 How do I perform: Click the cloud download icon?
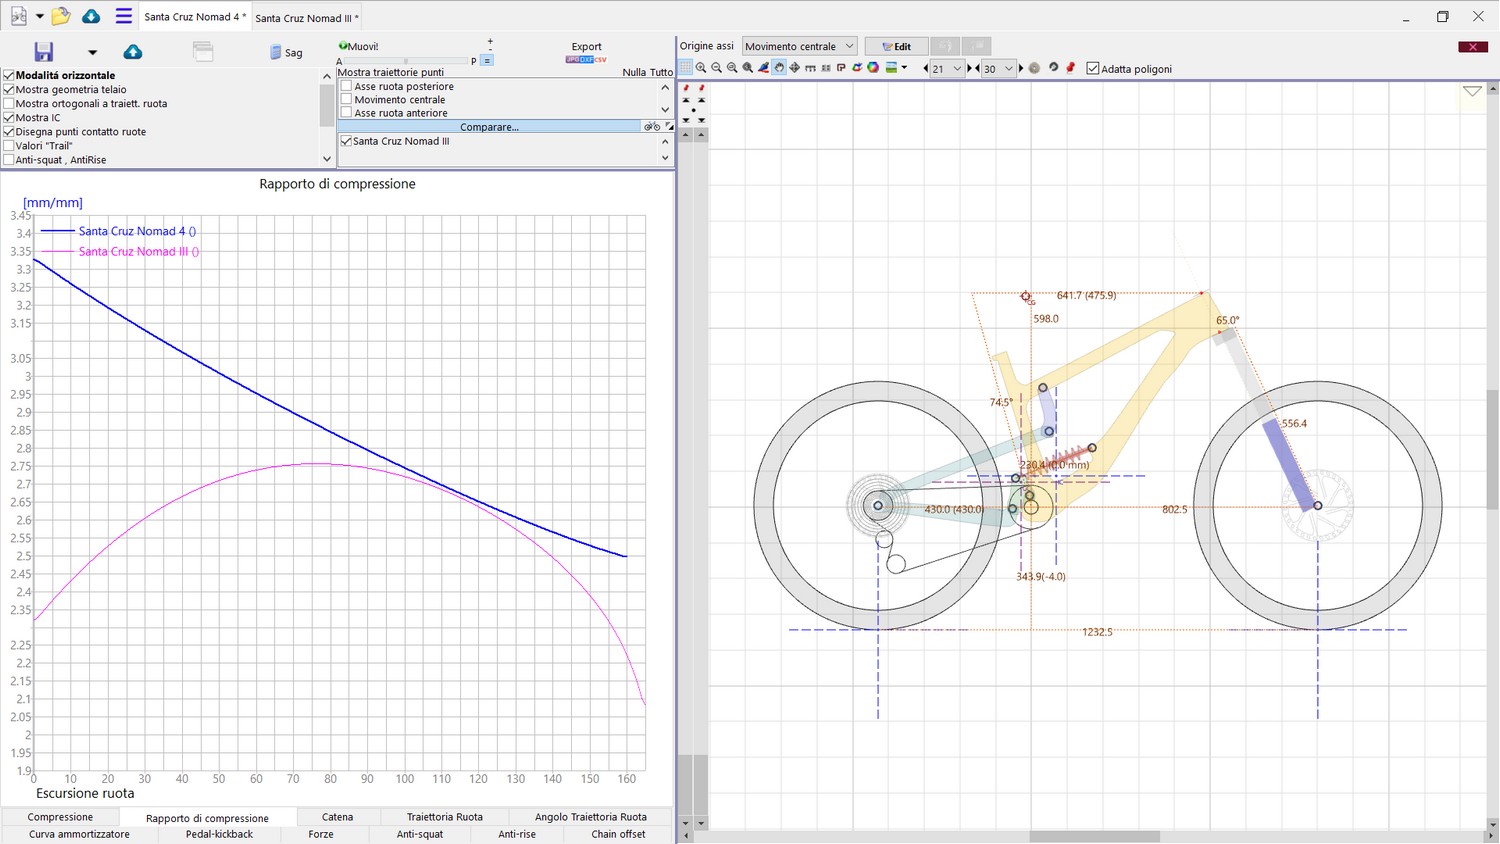pyautogui.click(x=91, y=16)
